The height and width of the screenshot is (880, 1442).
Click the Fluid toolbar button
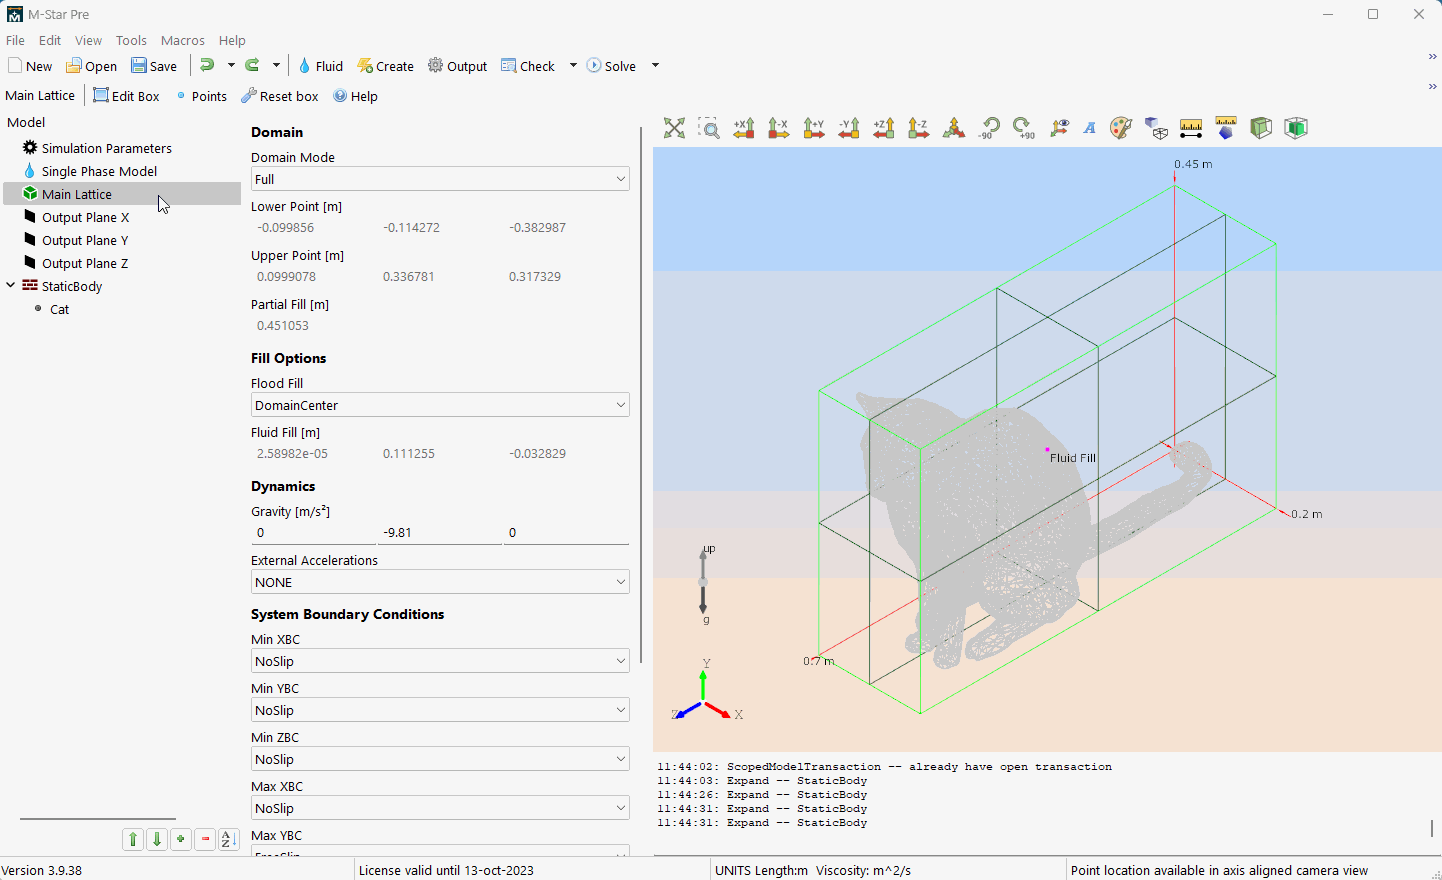321,66
